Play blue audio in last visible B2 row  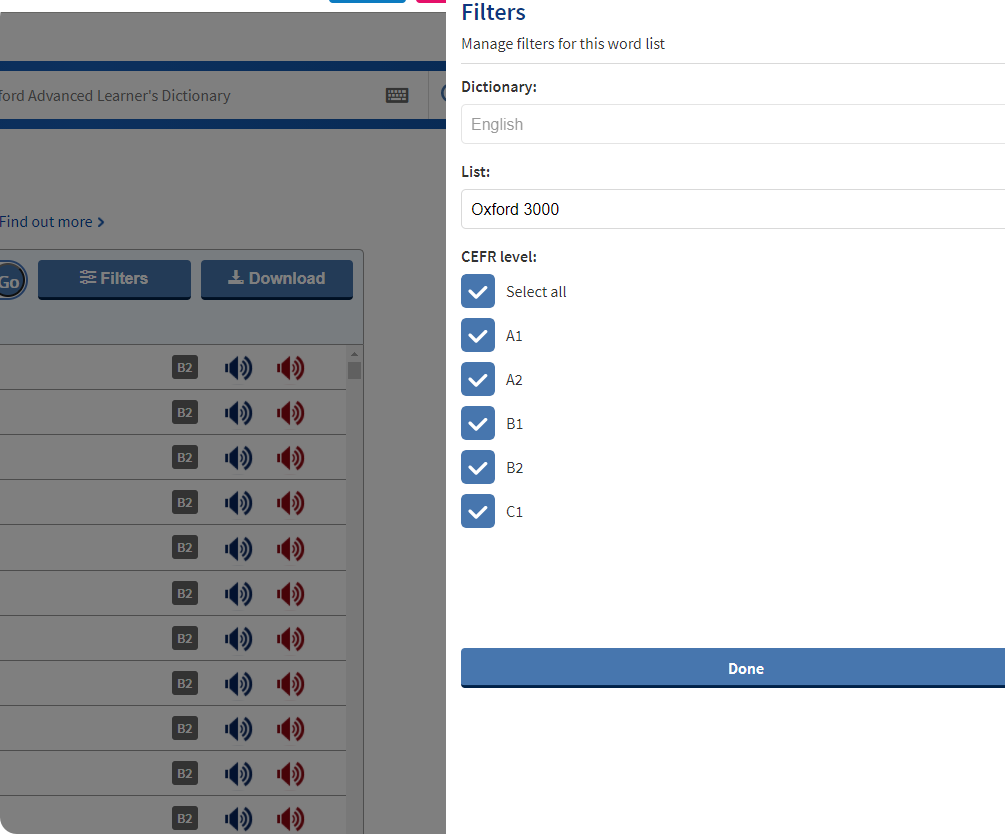coord(238,819)
